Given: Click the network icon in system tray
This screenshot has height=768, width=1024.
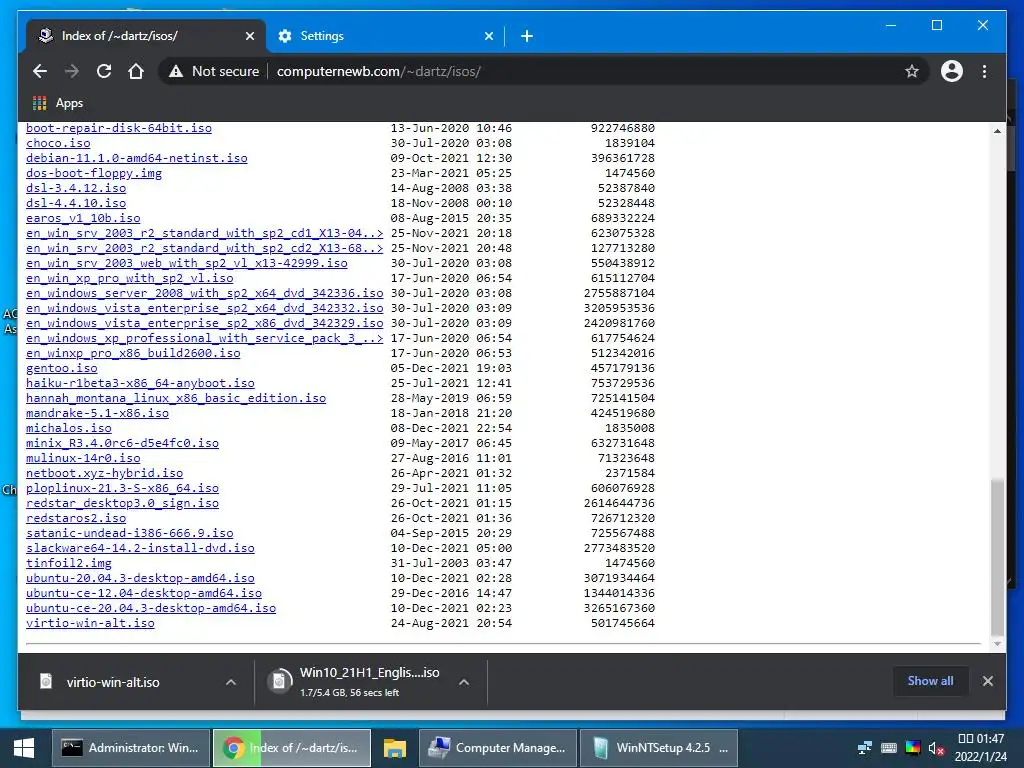Looking at the screenshot, I should 865,748.
